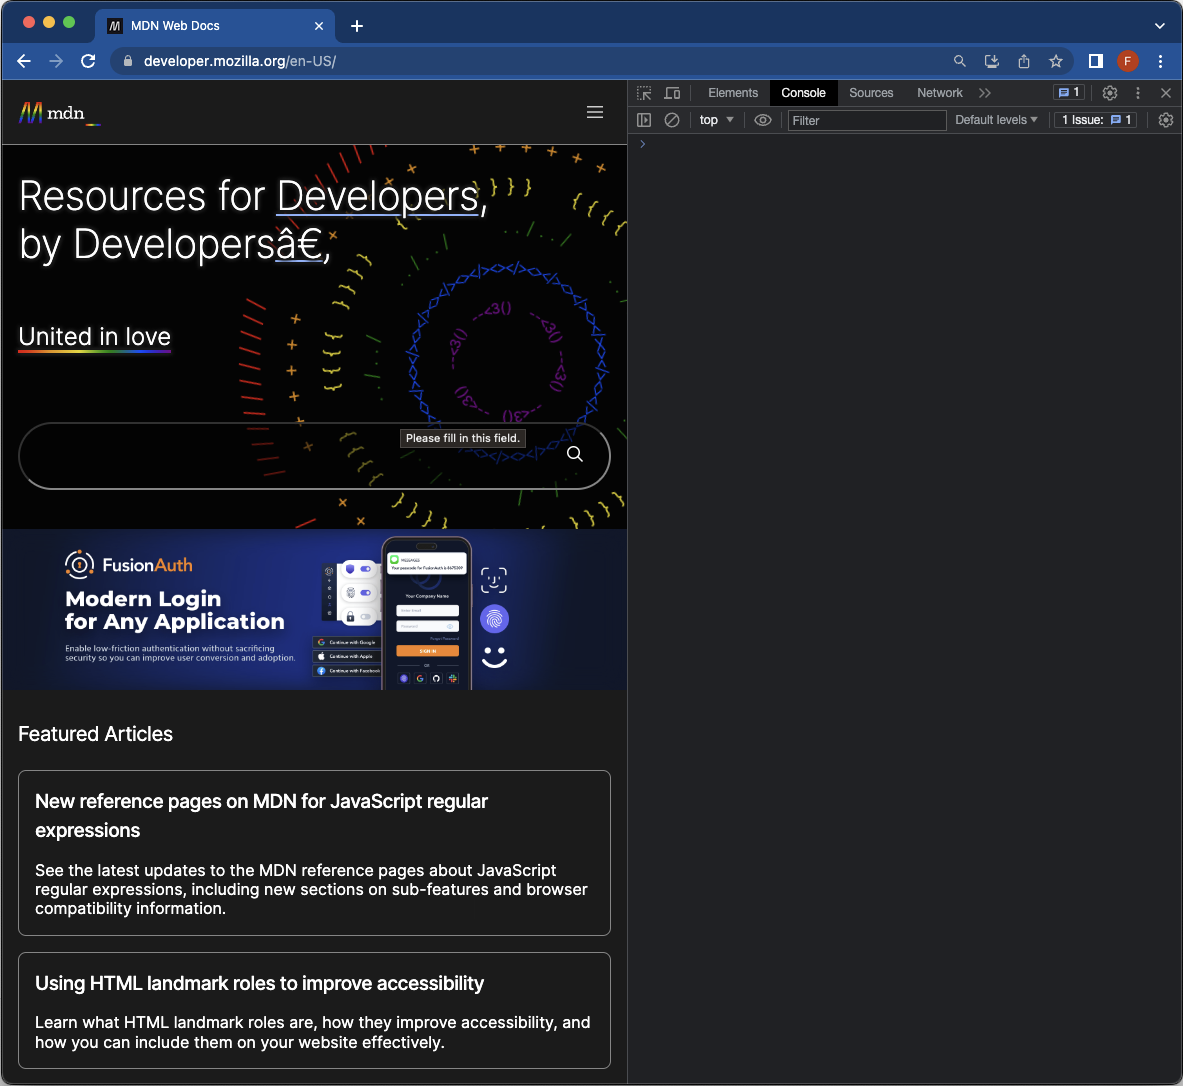This screenshot has width=1183, height=1086.
Task: Close the DevTools panel
Action: coord(1166,93)
